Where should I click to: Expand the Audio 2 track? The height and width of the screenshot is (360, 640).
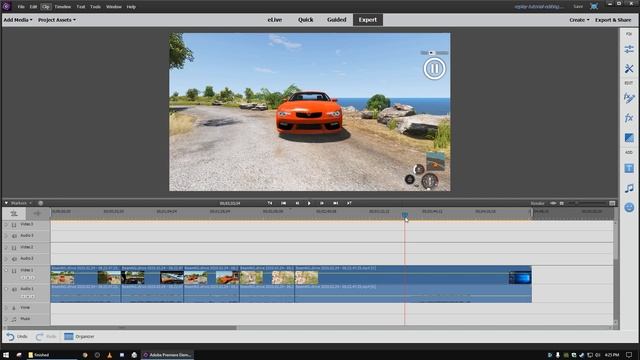[6, 259]
